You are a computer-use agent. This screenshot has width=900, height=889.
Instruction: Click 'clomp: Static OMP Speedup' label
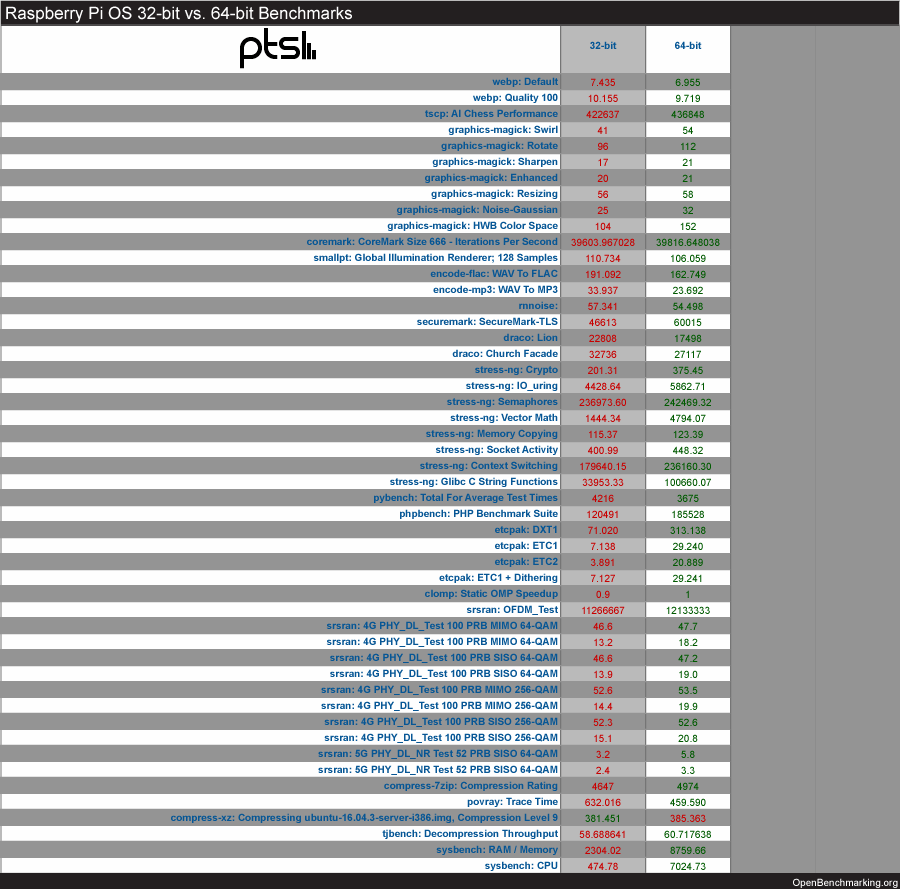491,594
